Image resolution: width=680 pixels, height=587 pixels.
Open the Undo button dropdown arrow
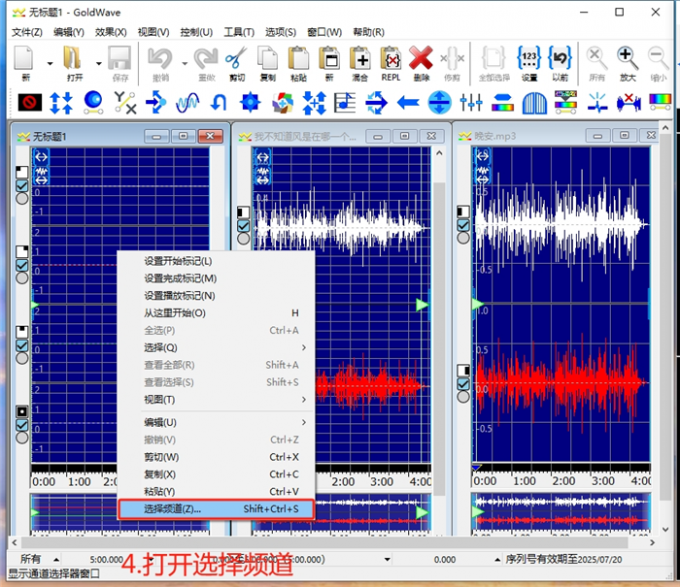click(184, 63)
